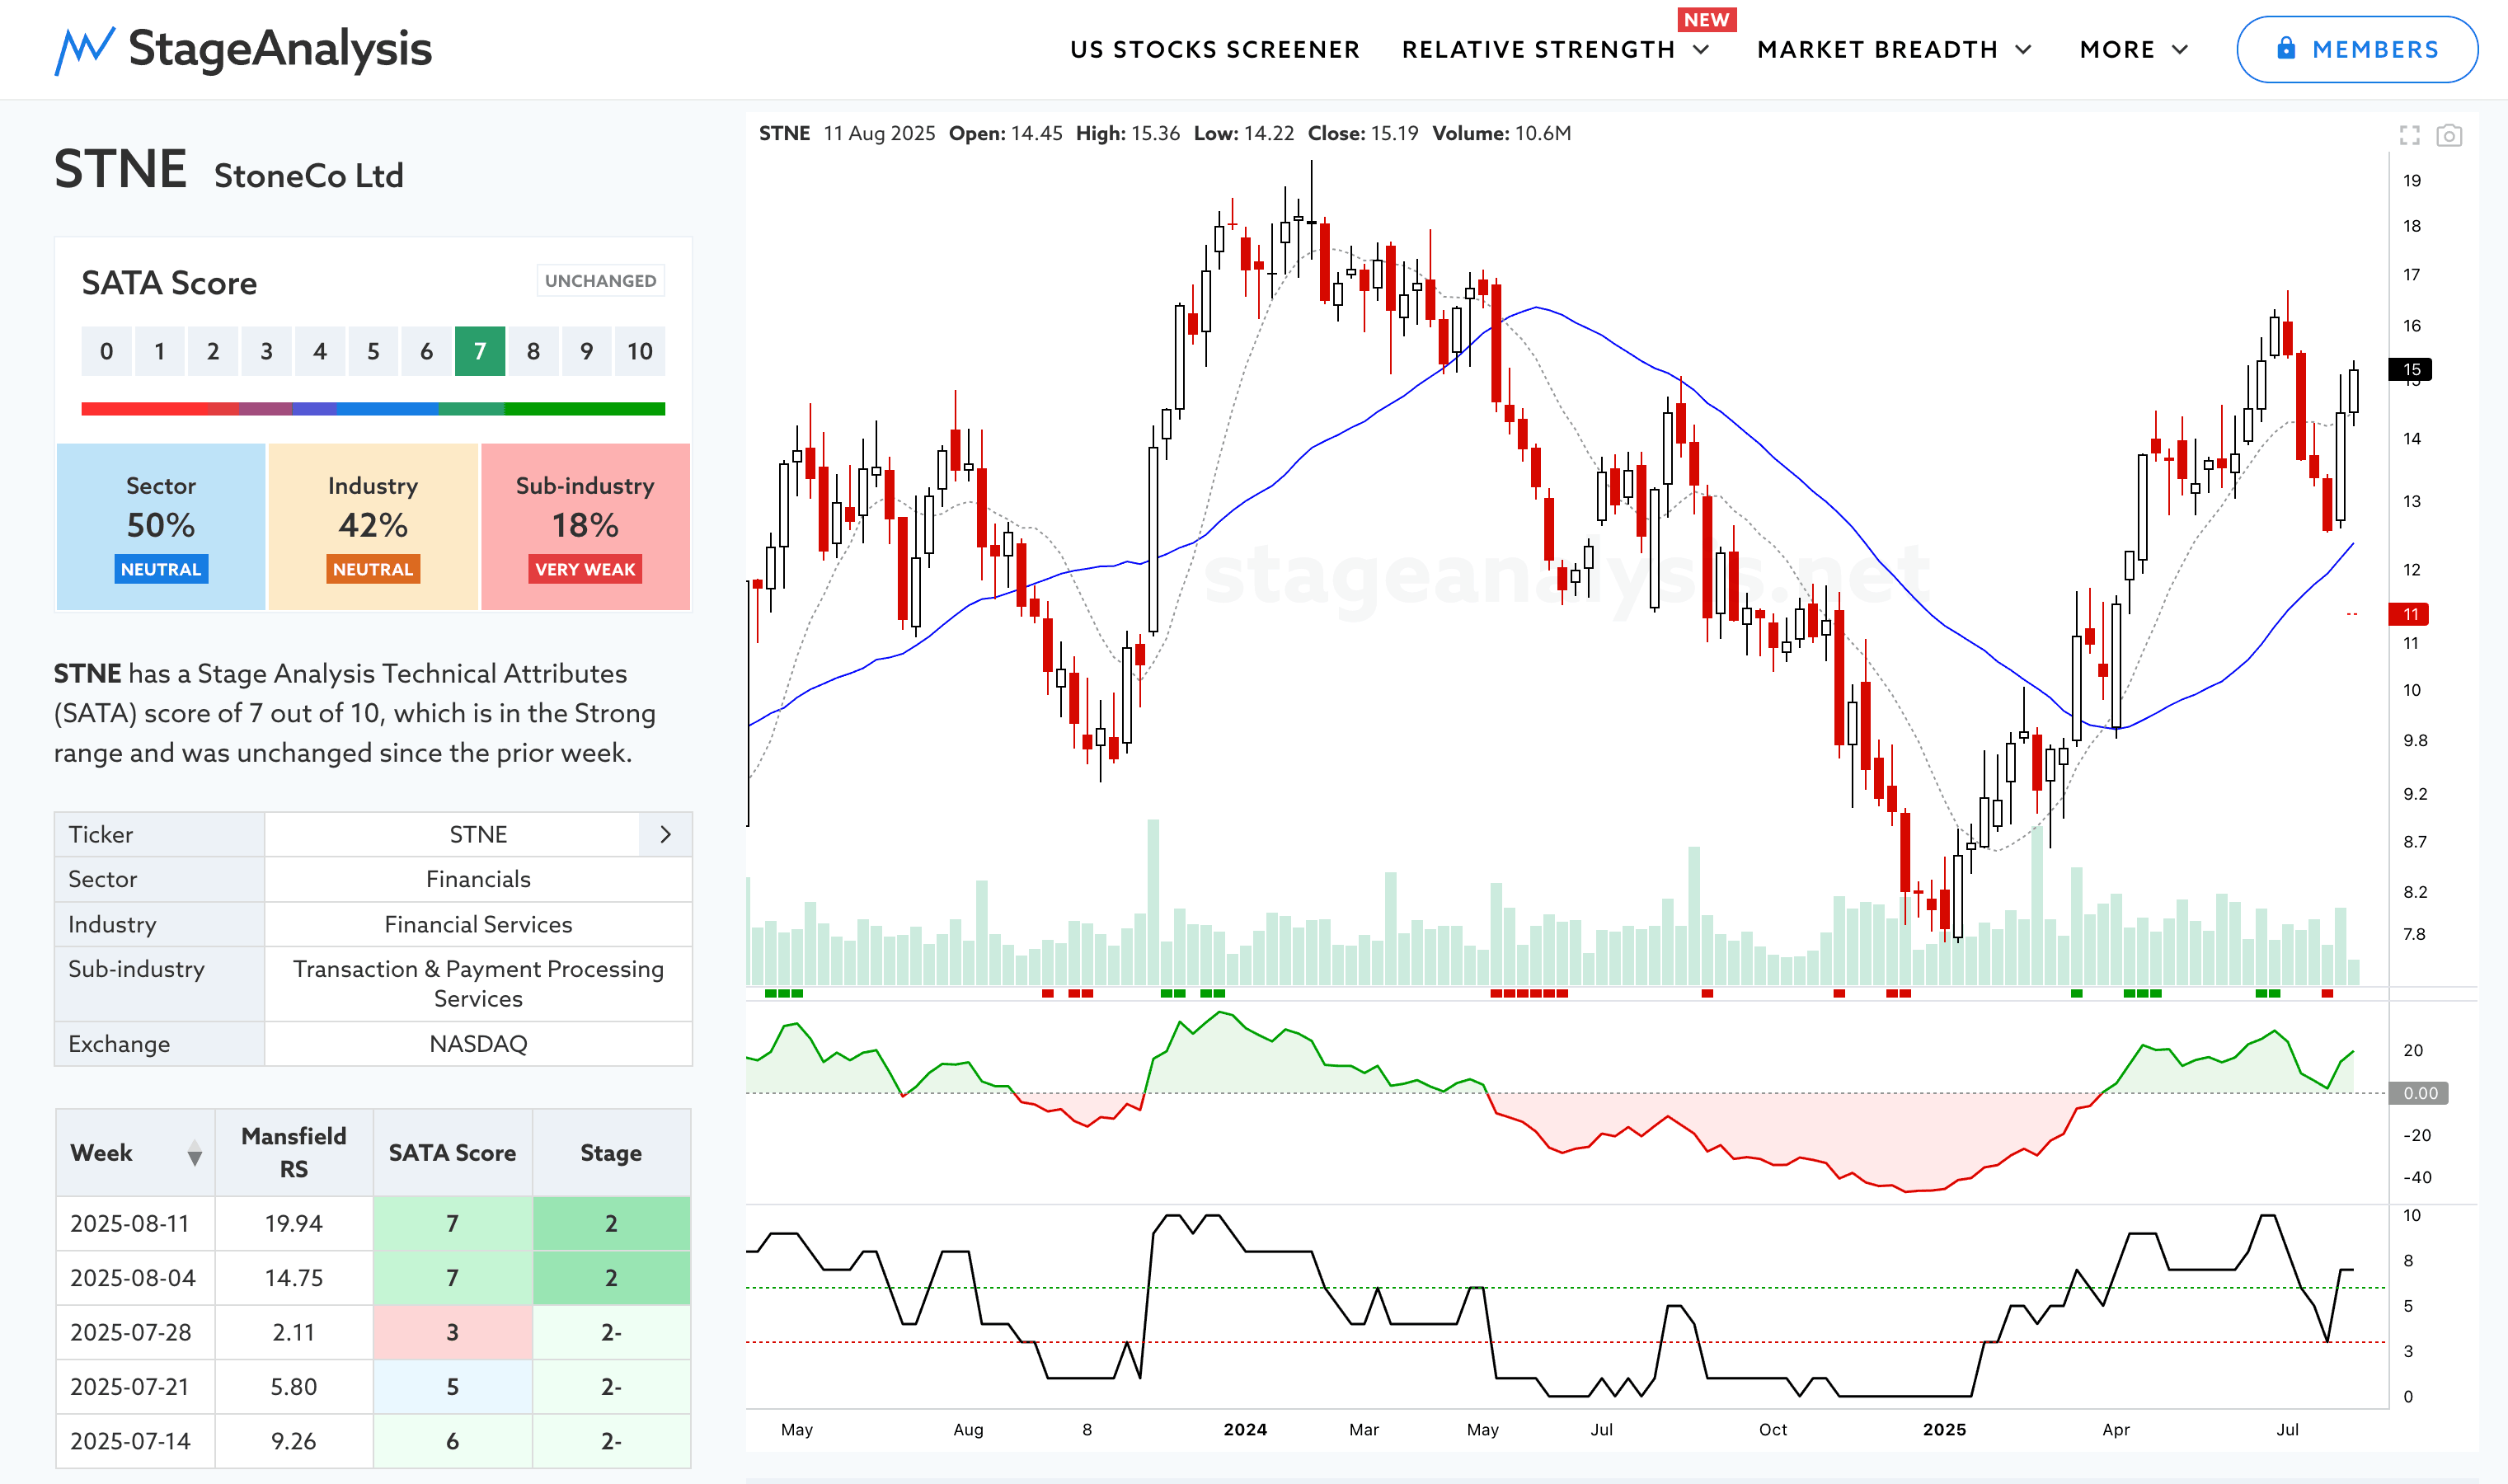Click the Stage column header

611,1153
